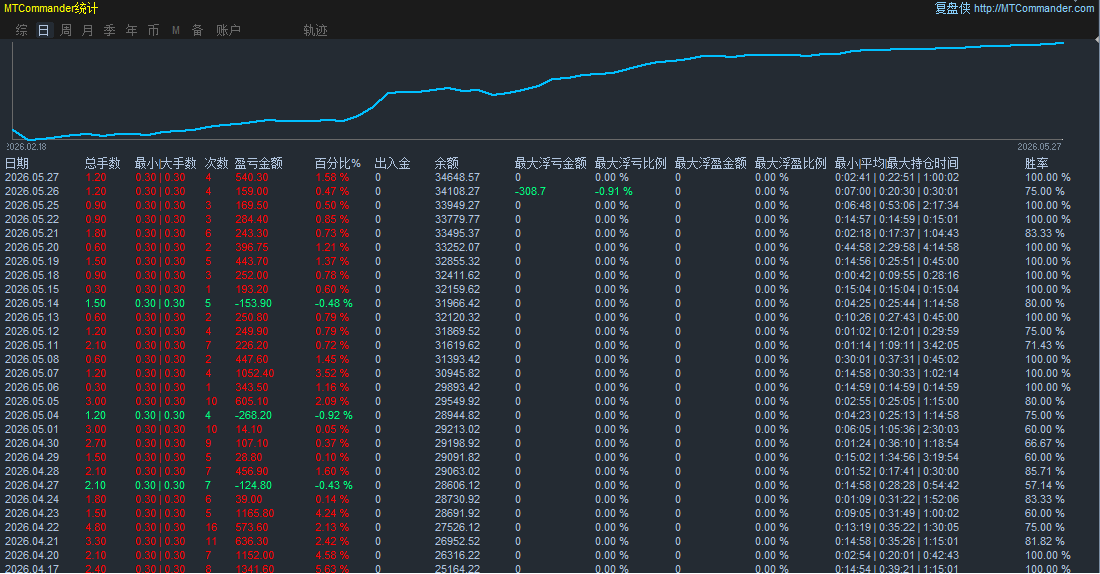Click balance value 31966.42
Viewport: 1100px width, 574px height.
click(457, 304)
